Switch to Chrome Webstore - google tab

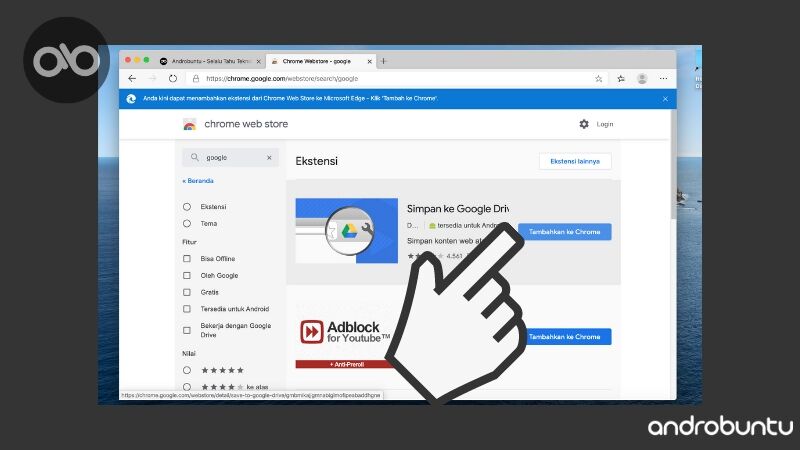[321, 61]
